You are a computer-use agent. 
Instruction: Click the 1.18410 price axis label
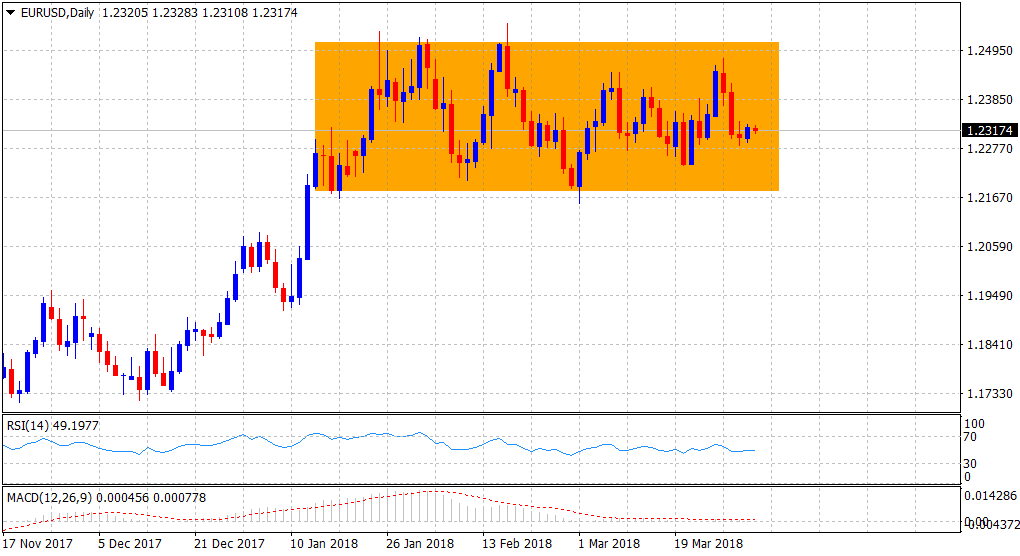(989, 345)
